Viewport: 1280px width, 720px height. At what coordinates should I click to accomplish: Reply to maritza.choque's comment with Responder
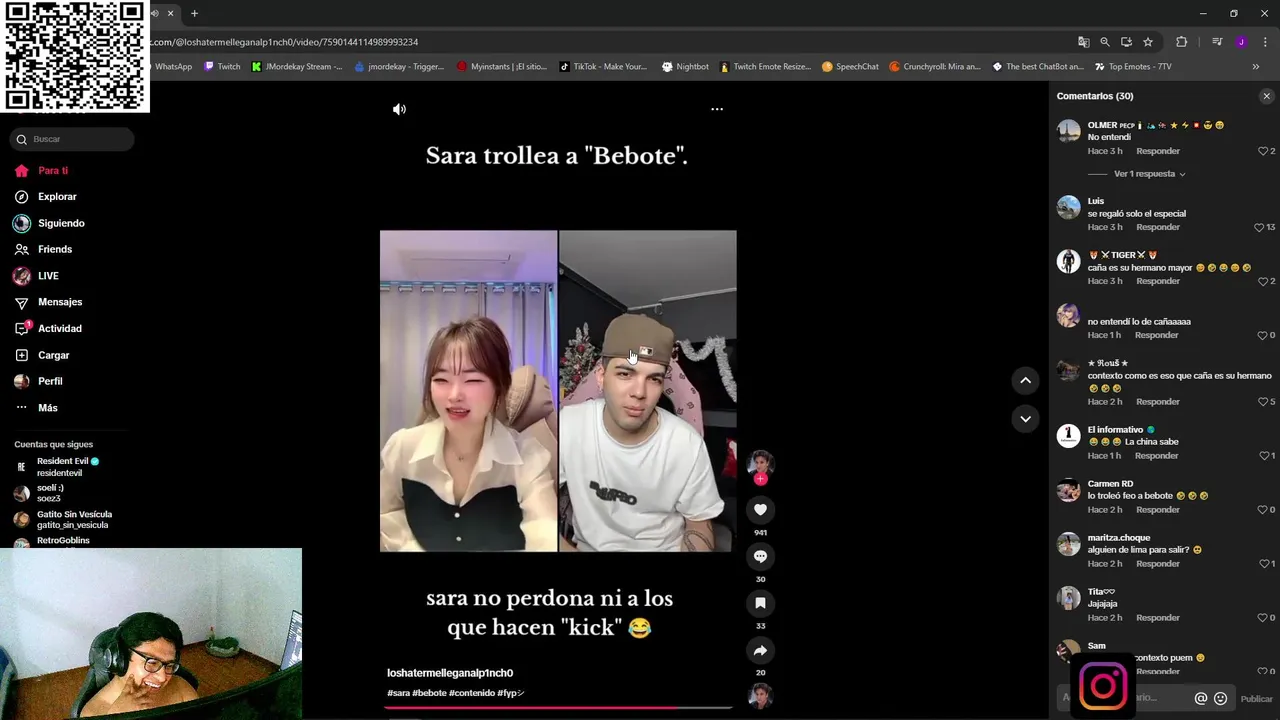pyautogui.click(x=1158, y=564)
